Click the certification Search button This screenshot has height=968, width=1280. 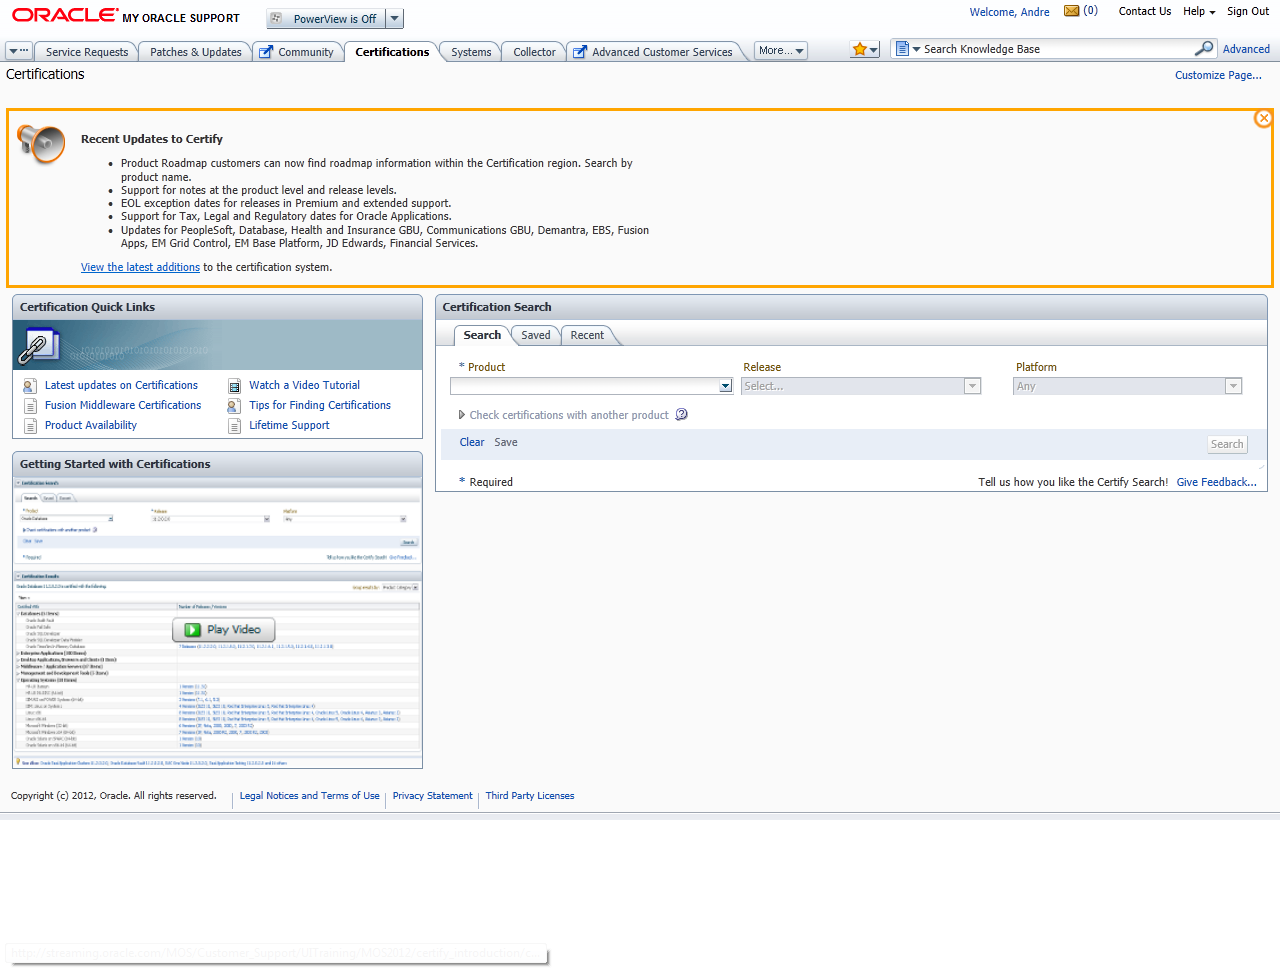[x=1227, y=444]
